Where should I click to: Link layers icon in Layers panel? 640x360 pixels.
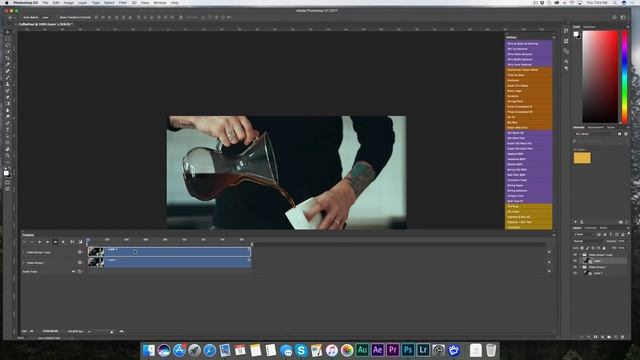[x=582, y=337]
